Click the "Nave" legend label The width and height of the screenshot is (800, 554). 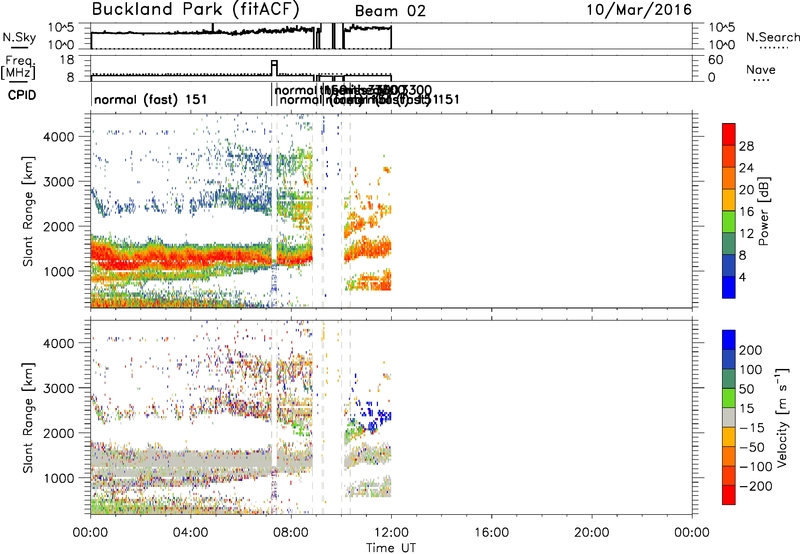760,69
